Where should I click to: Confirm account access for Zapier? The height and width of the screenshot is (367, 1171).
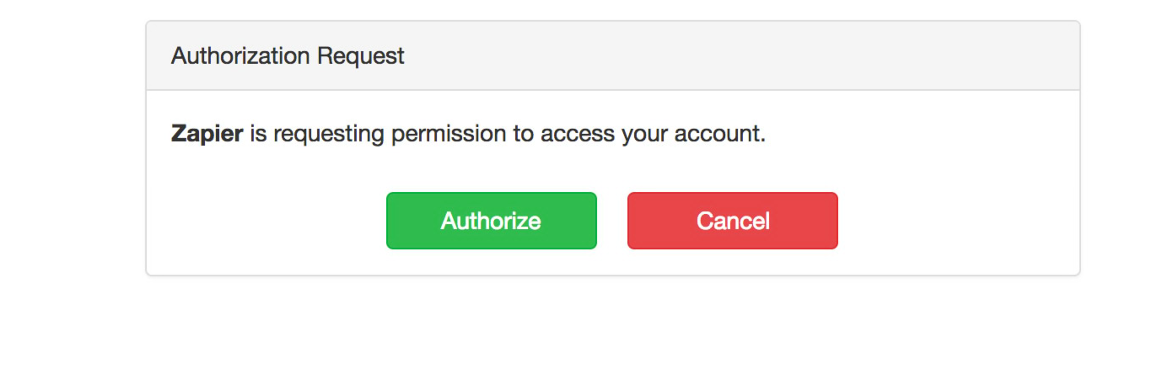[x=491, y=220]
